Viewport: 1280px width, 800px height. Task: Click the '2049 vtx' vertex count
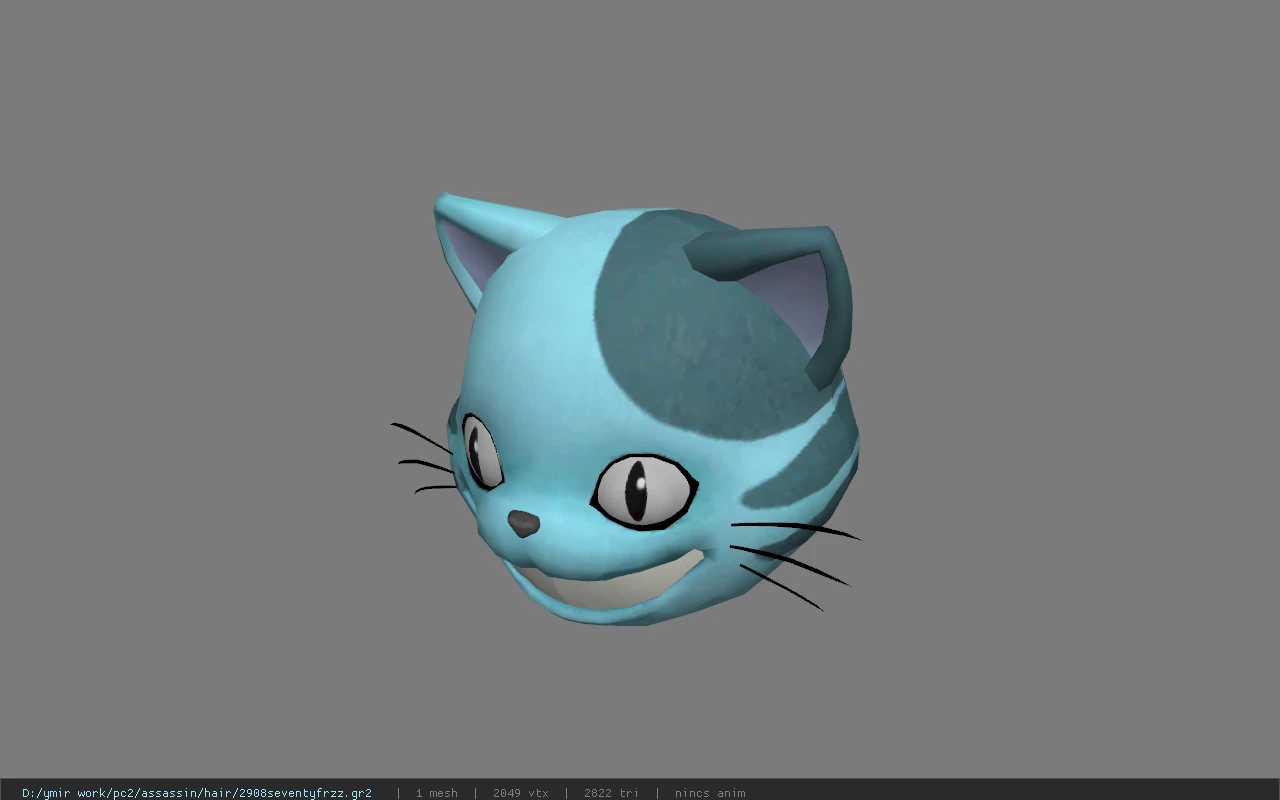[521, 793]
